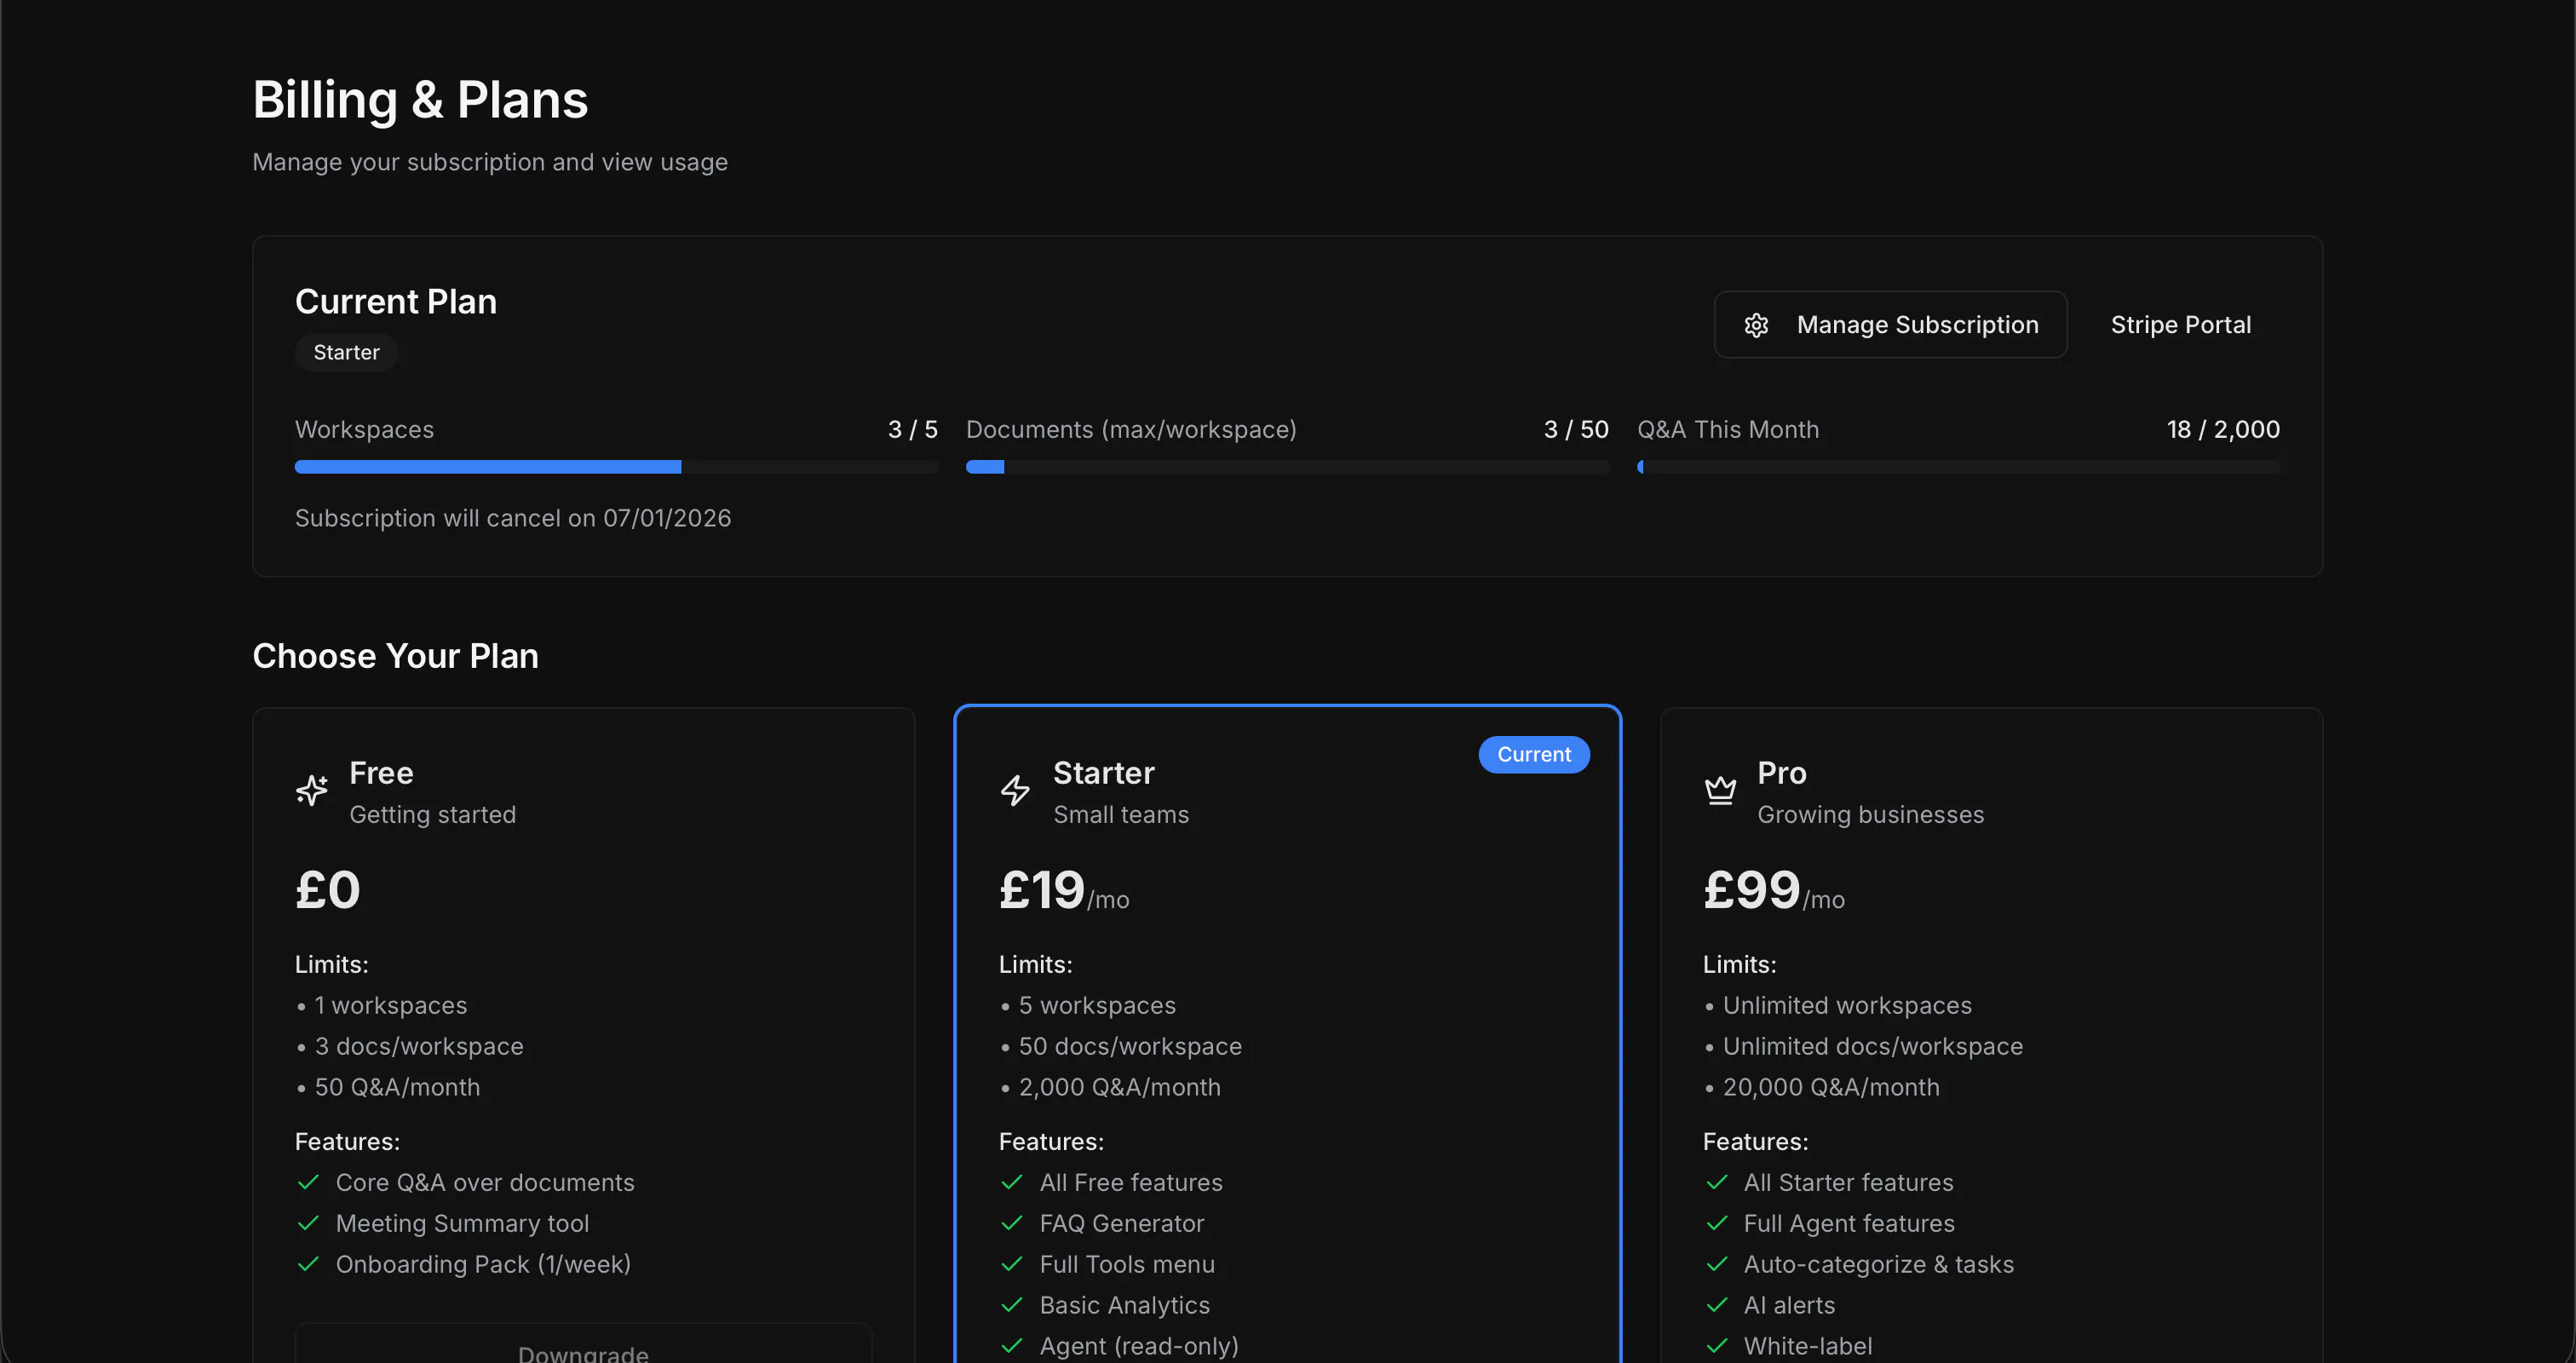Screen dimensions: 2576x1363
Task: Click checkmark beside All Starter features
Action: coord(1717,1182)
